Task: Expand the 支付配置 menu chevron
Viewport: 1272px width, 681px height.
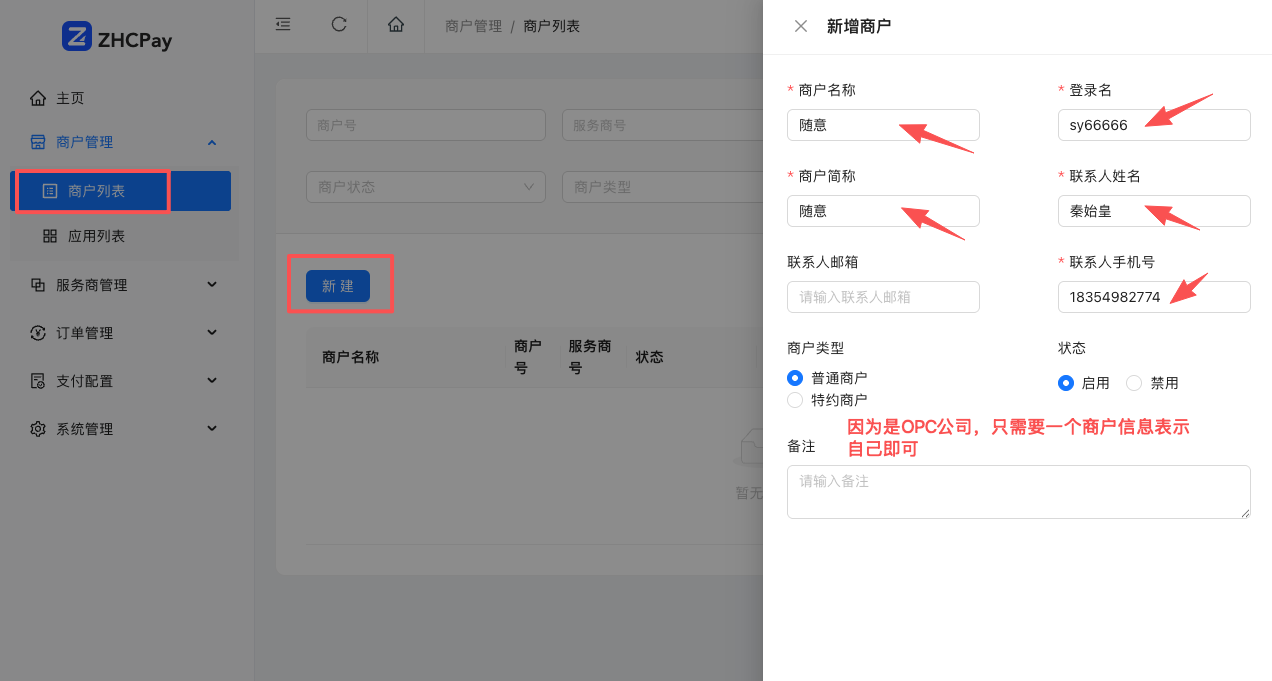Action: tap(212, 381)
